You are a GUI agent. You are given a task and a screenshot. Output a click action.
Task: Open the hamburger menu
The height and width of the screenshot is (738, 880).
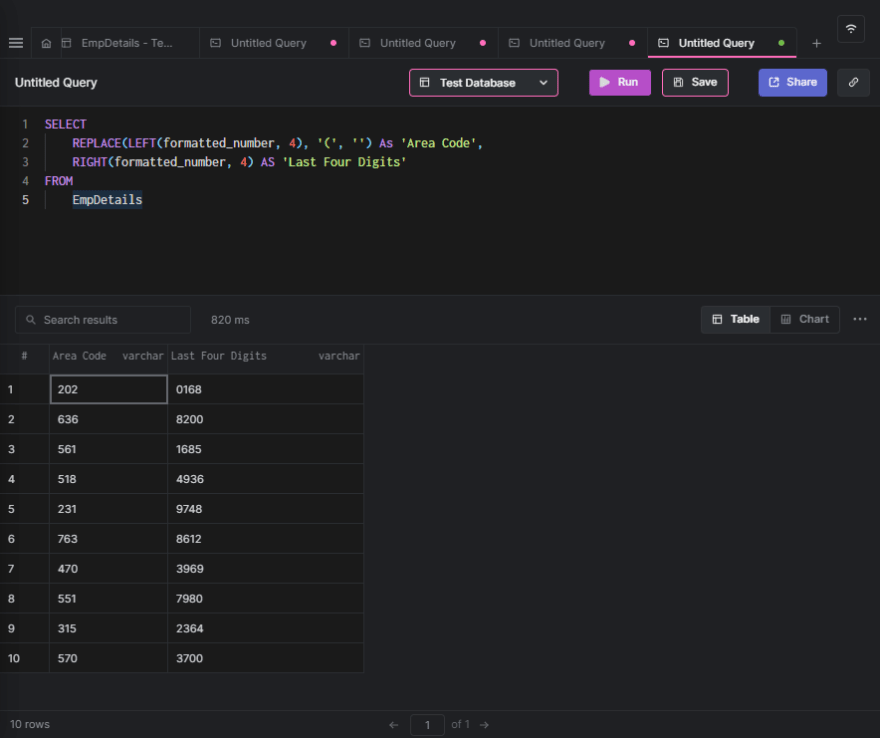tap(16, 43)
